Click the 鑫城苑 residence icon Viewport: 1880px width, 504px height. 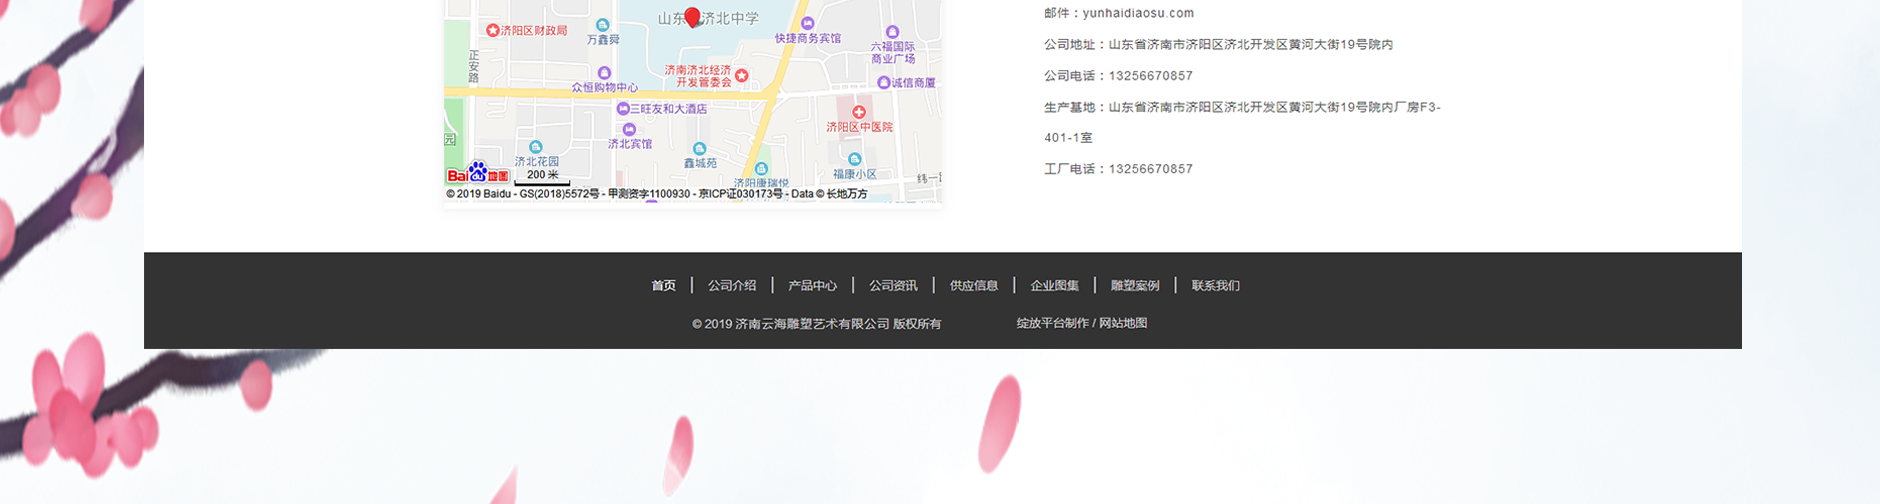click(x=699, y=149)
